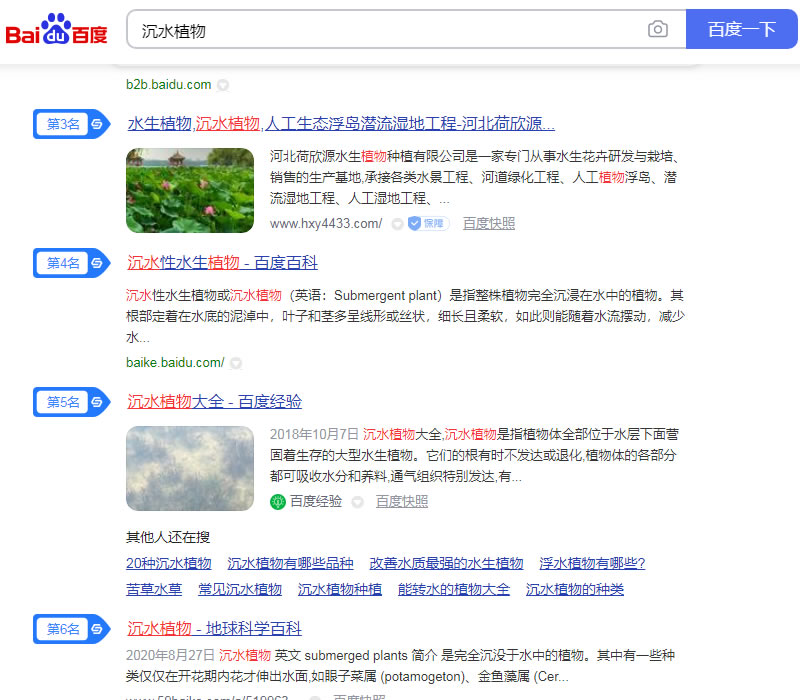Search related query 浮水植物有哪些?
Image resolution: width=800 pixels, height=700 pixels.
592,563
